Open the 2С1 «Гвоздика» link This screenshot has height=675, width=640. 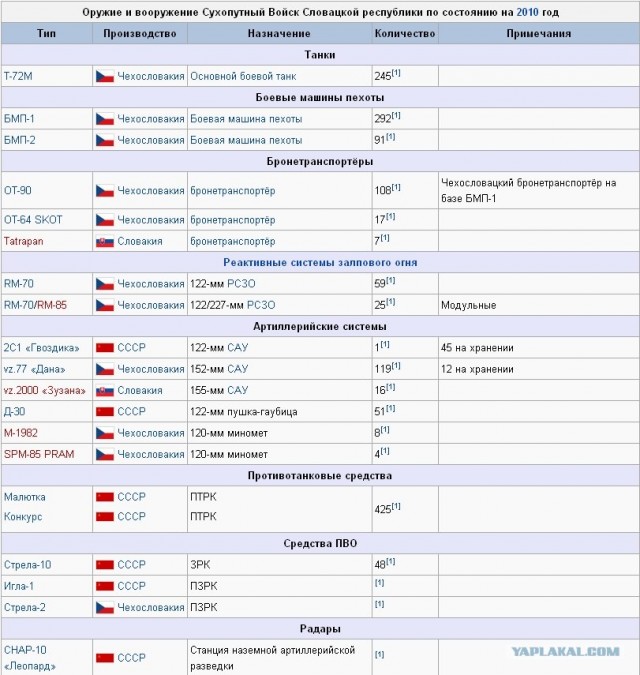[x=42, y=348]
